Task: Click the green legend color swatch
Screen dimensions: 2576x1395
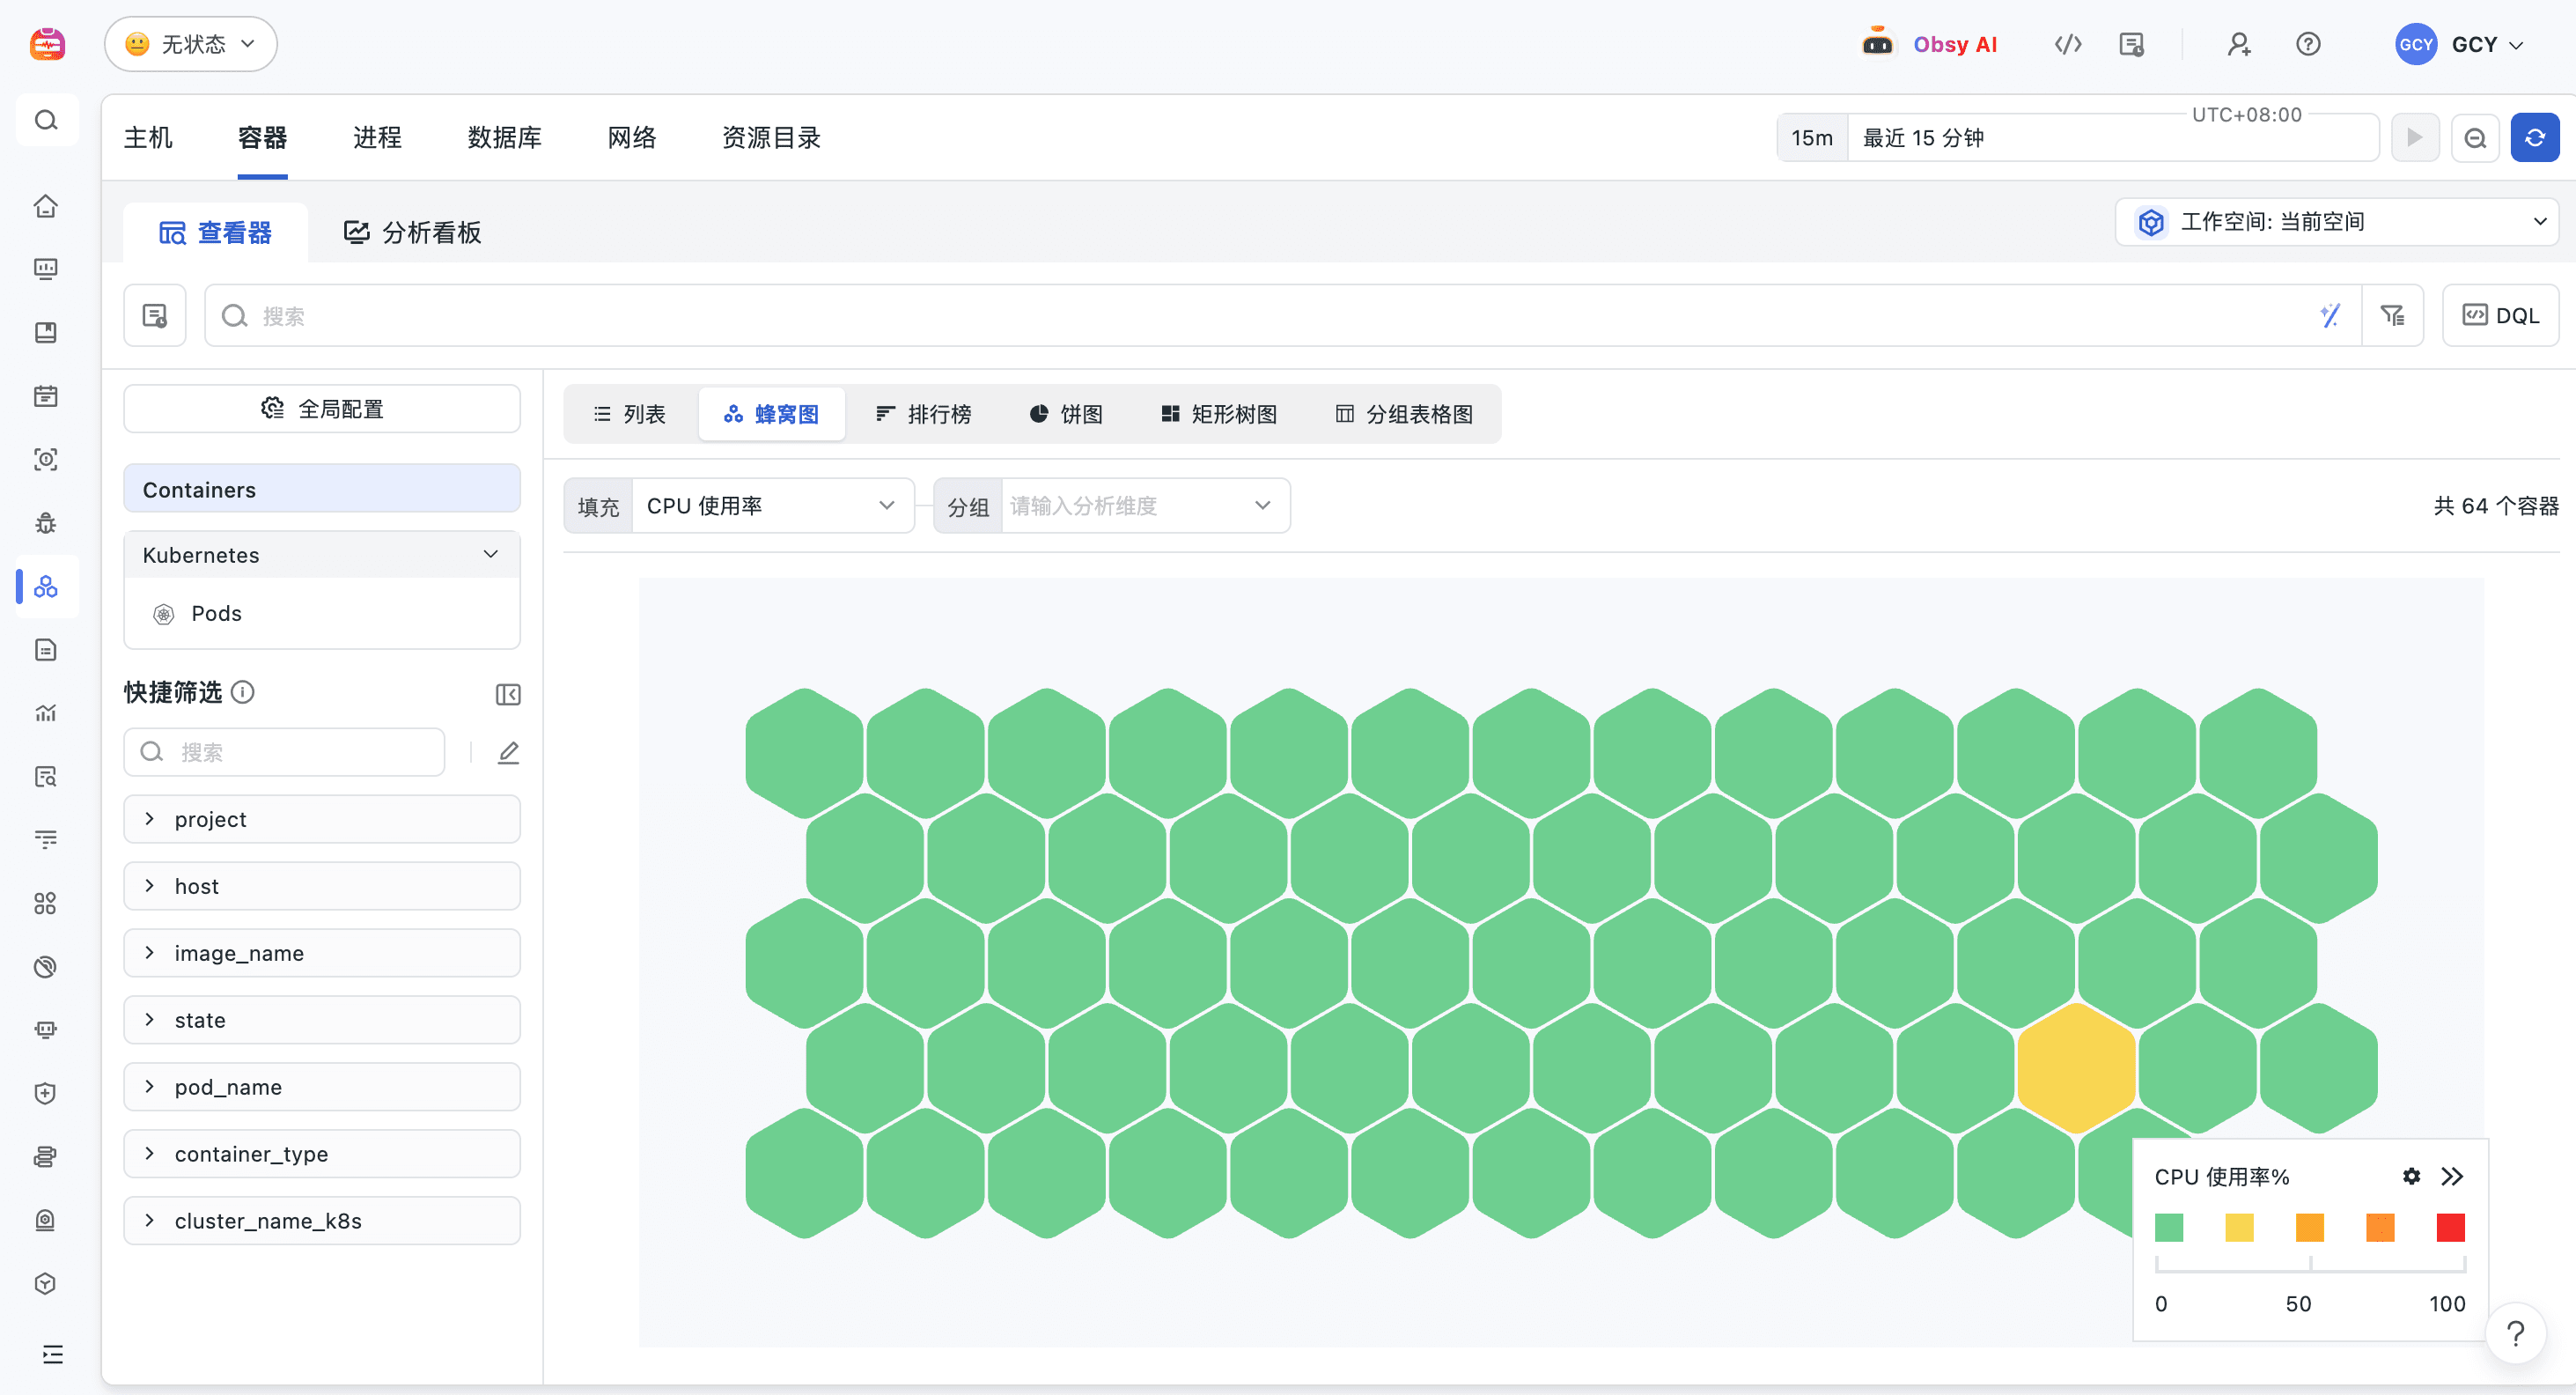Action: click(2169, 1227)
